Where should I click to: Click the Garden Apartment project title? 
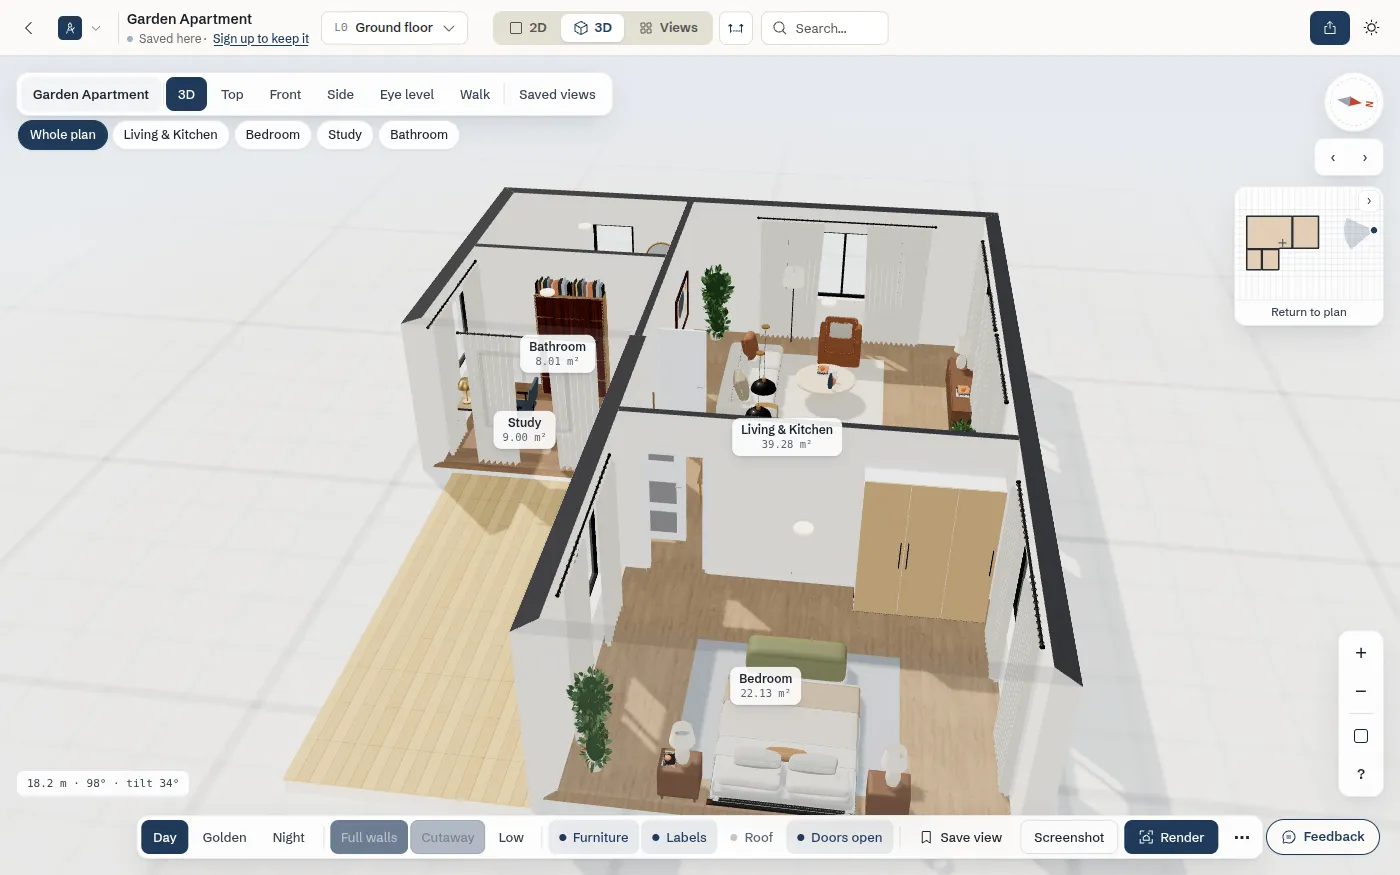[x=189, y=19]
